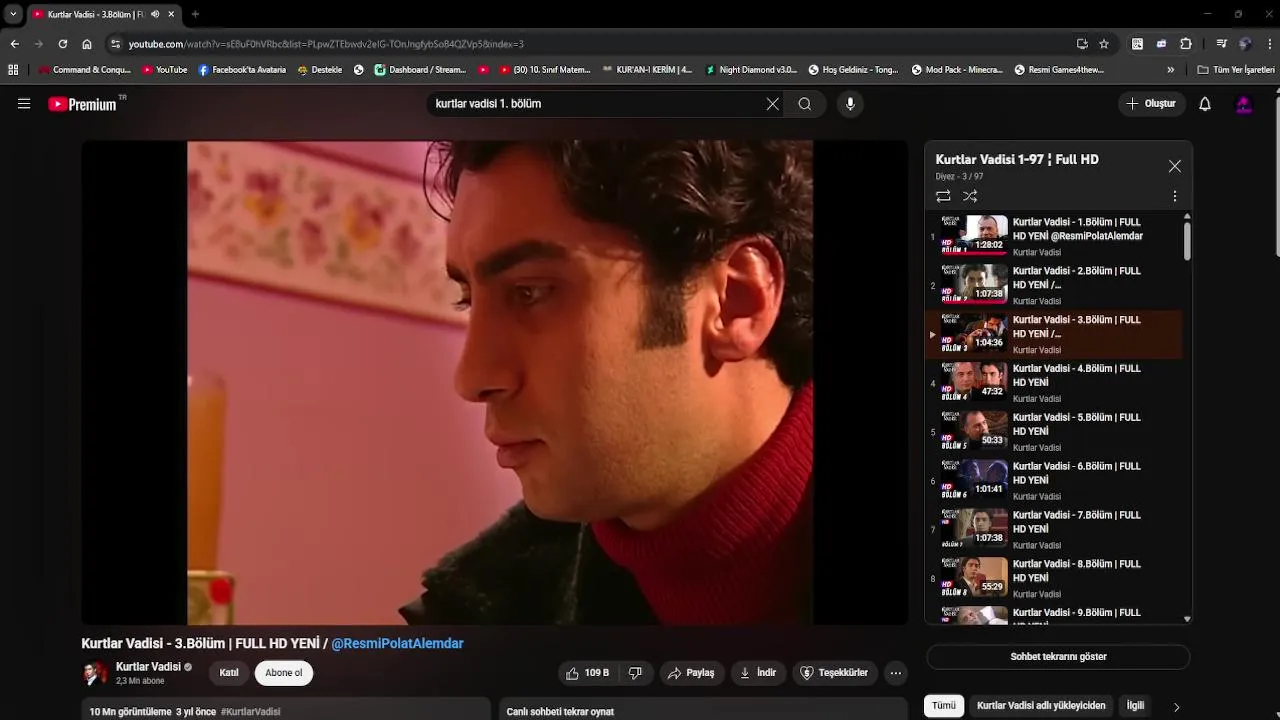This screenshot has height=720, width=1280.
Task: Open the account avatar menu
Action: click(x=1244, y=104)
